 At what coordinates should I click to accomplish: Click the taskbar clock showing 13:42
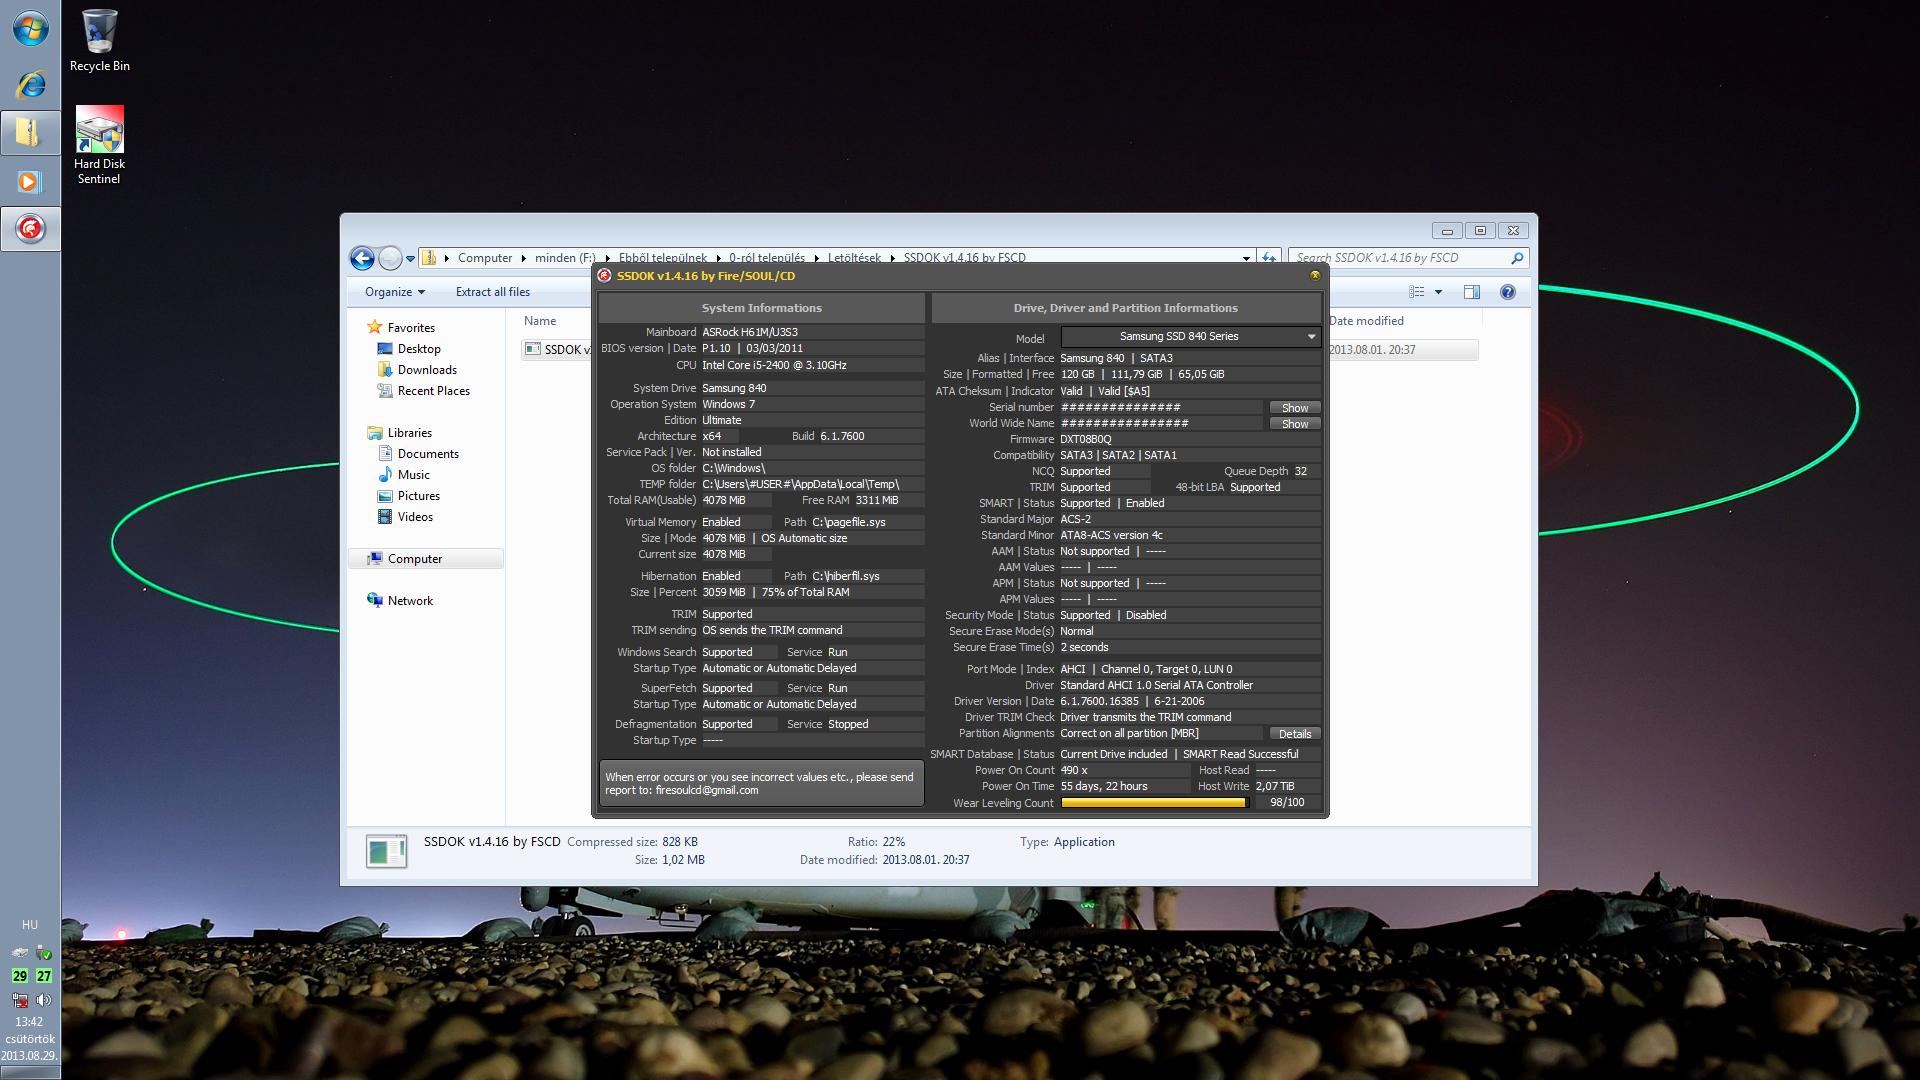click(x=29, y=1022)
